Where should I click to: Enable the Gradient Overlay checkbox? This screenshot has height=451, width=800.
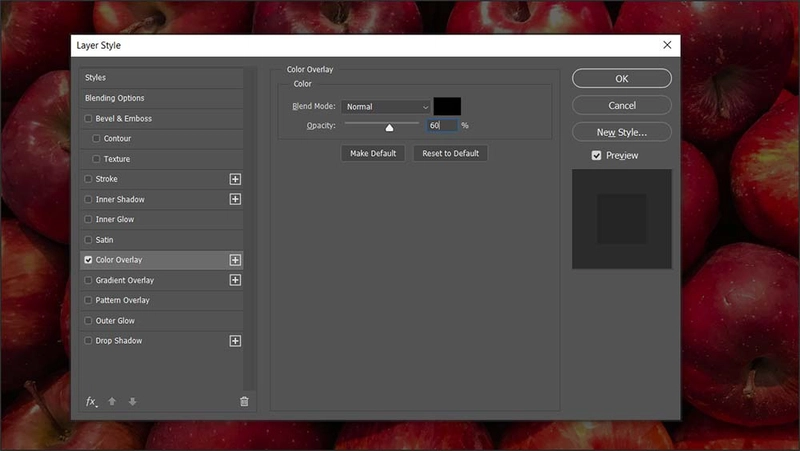pyautogui.click(x=88, y=280)
